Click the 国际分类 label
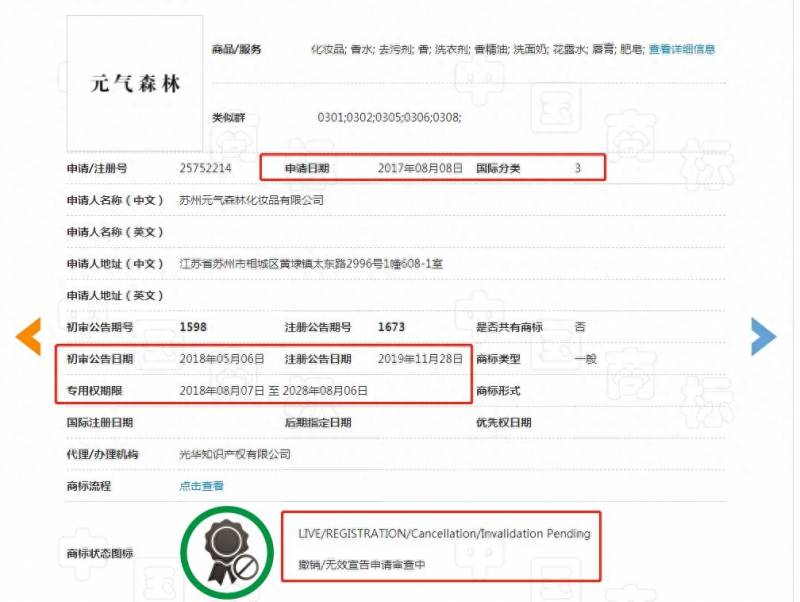 pos(498,168)
